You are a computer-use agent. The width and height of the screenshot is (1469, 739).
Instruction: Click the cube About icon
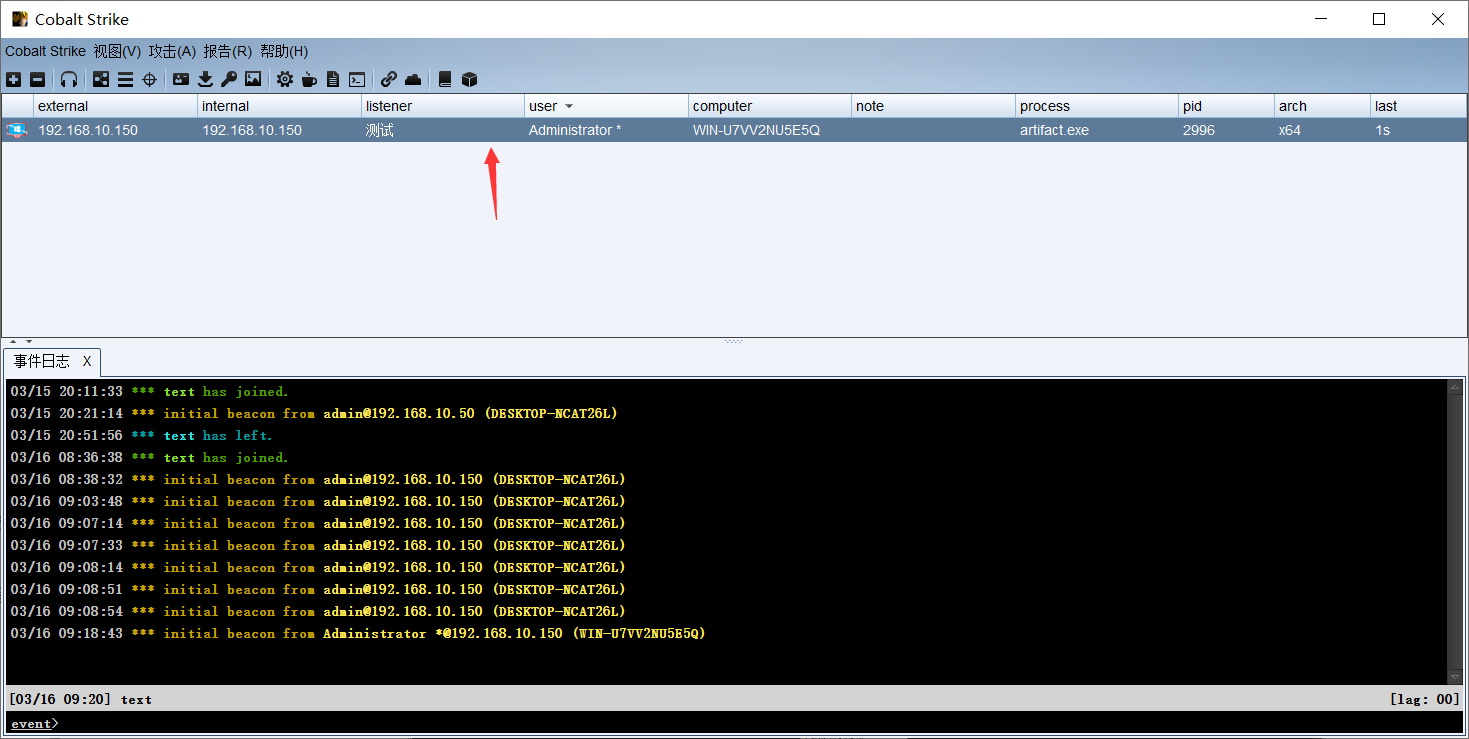[x=469, y=79]
